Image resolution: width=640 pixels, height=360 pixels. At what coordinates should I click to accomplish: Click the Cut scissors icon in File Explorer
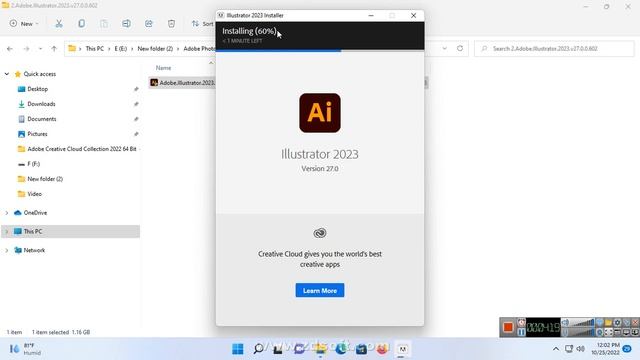pyautogui.click(x=59, y=24)
